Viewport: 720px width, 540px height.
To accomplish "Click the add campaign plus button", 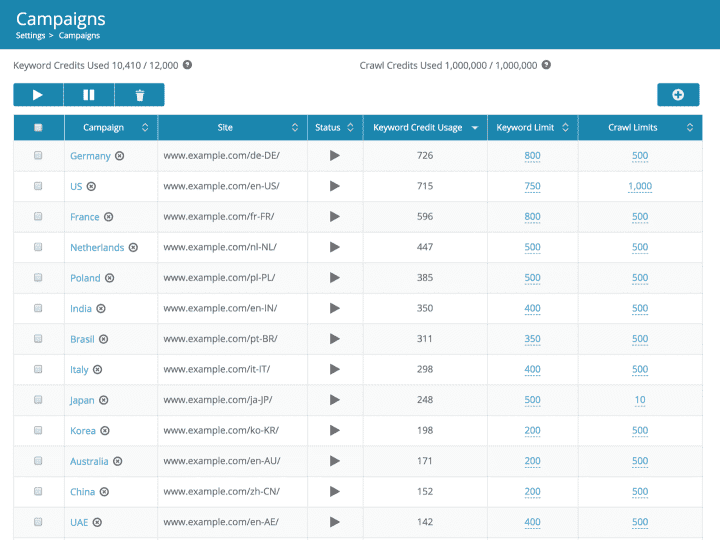I will coord(678,95).
